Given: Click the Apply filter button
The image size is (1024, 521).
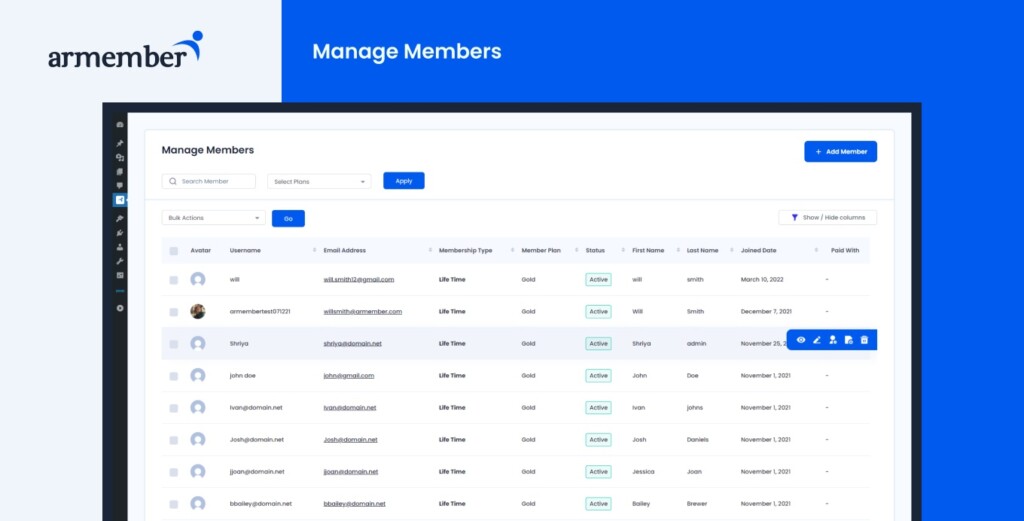Looking at the screenshot, I should 404,181.
